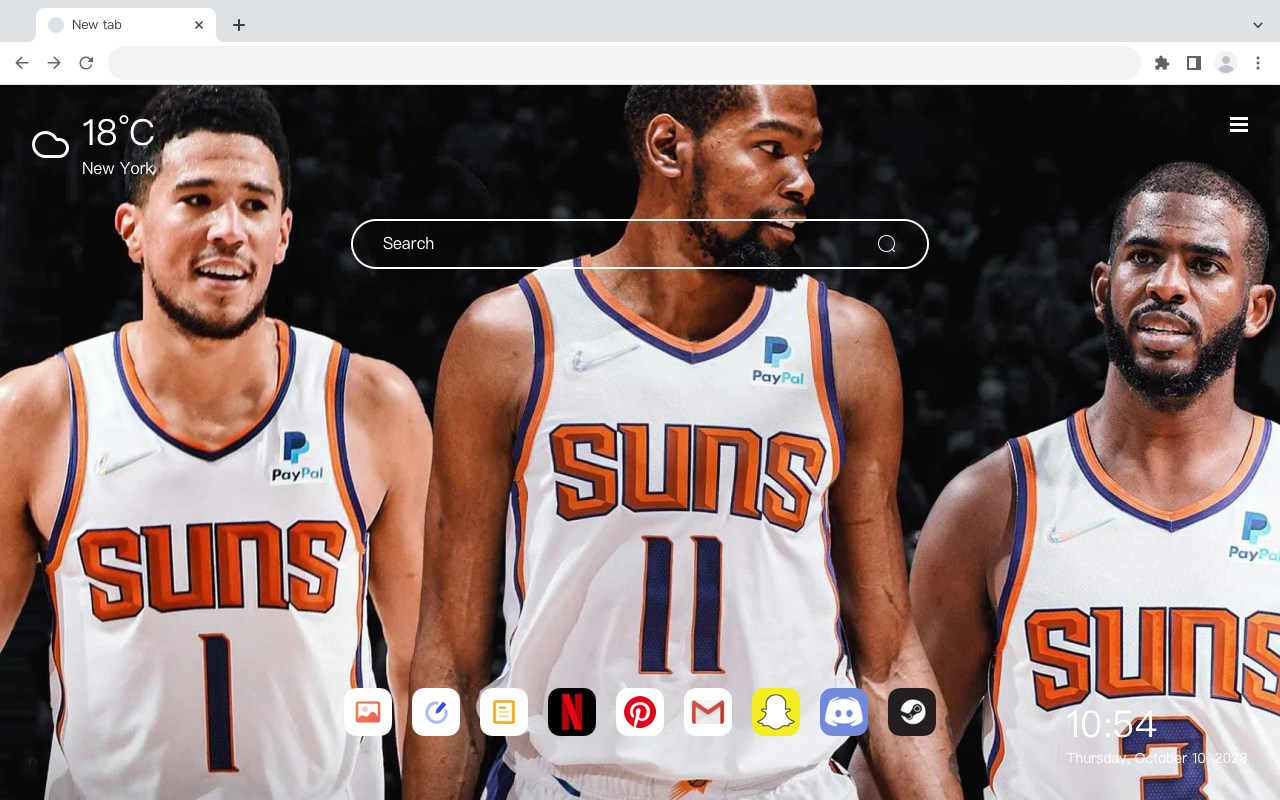Open the yellow notes shortcut icon
Viewport: 1280px width, 800px height.
[504, 712]
